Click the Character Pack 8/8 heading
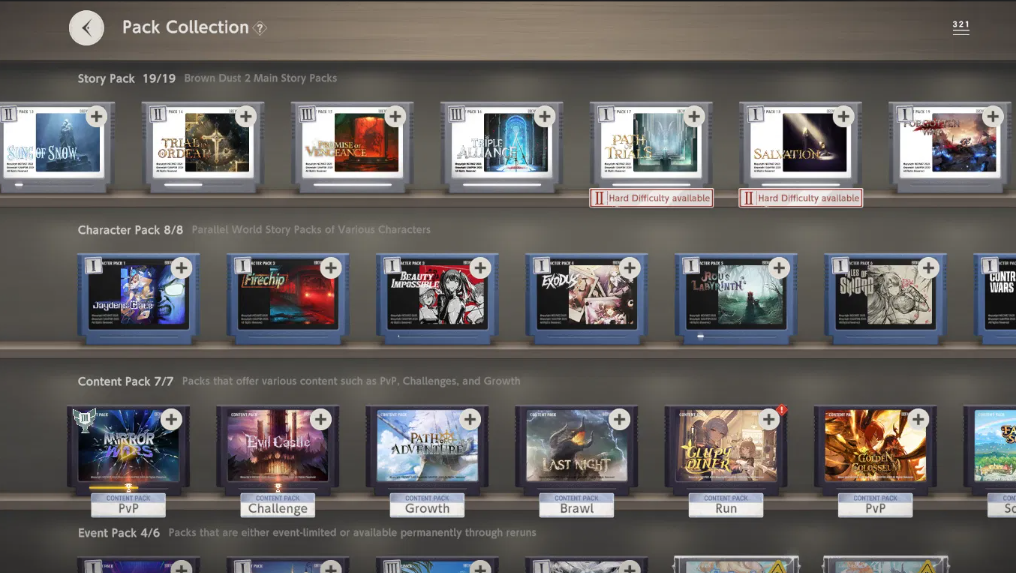 130,230
